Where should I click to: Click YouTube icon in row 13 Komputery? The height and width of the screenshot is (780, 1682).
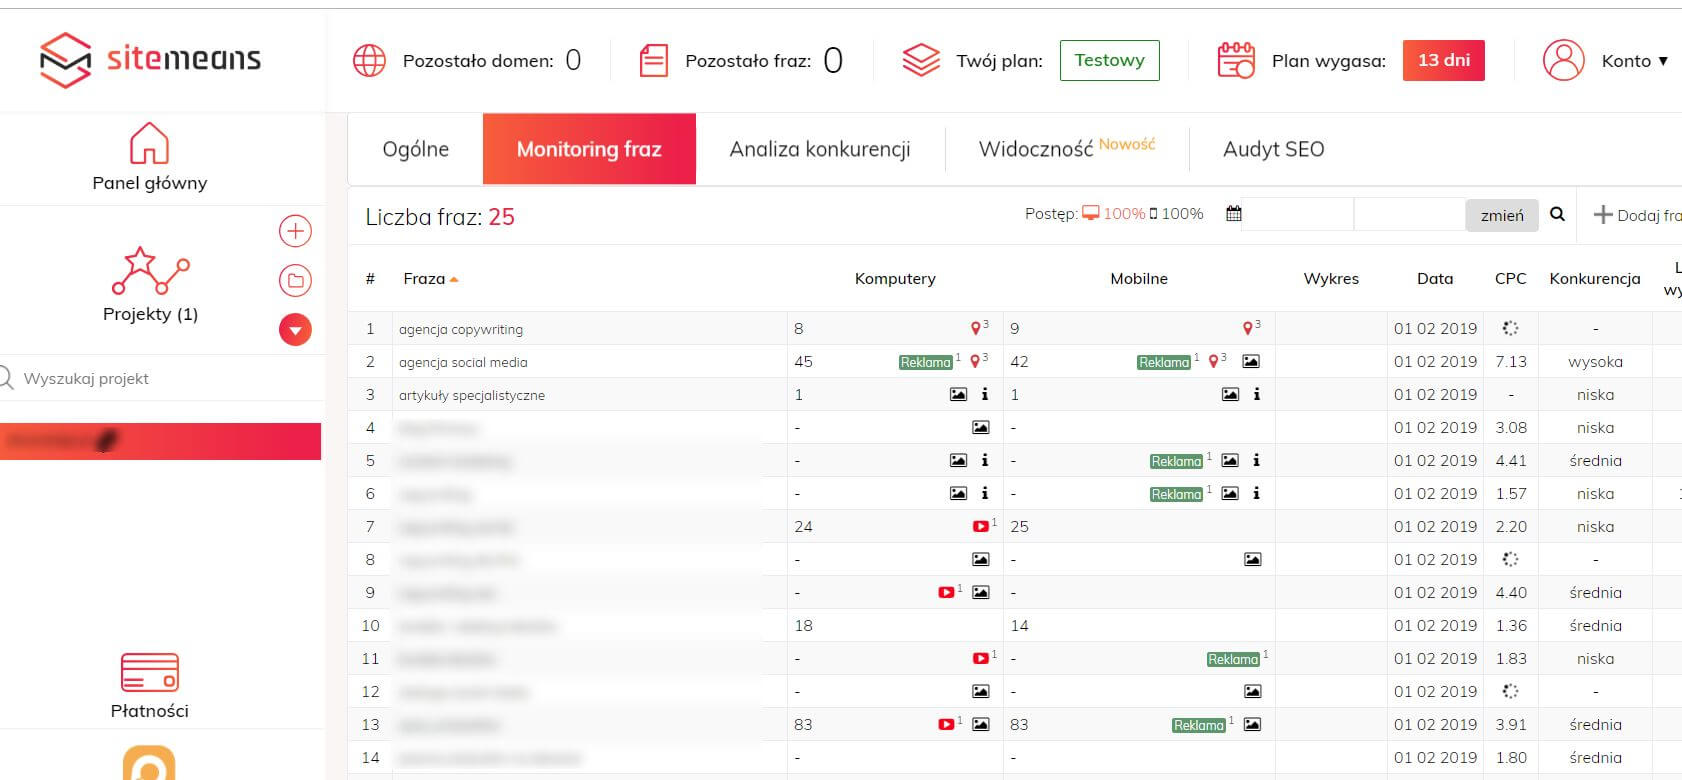946,724
